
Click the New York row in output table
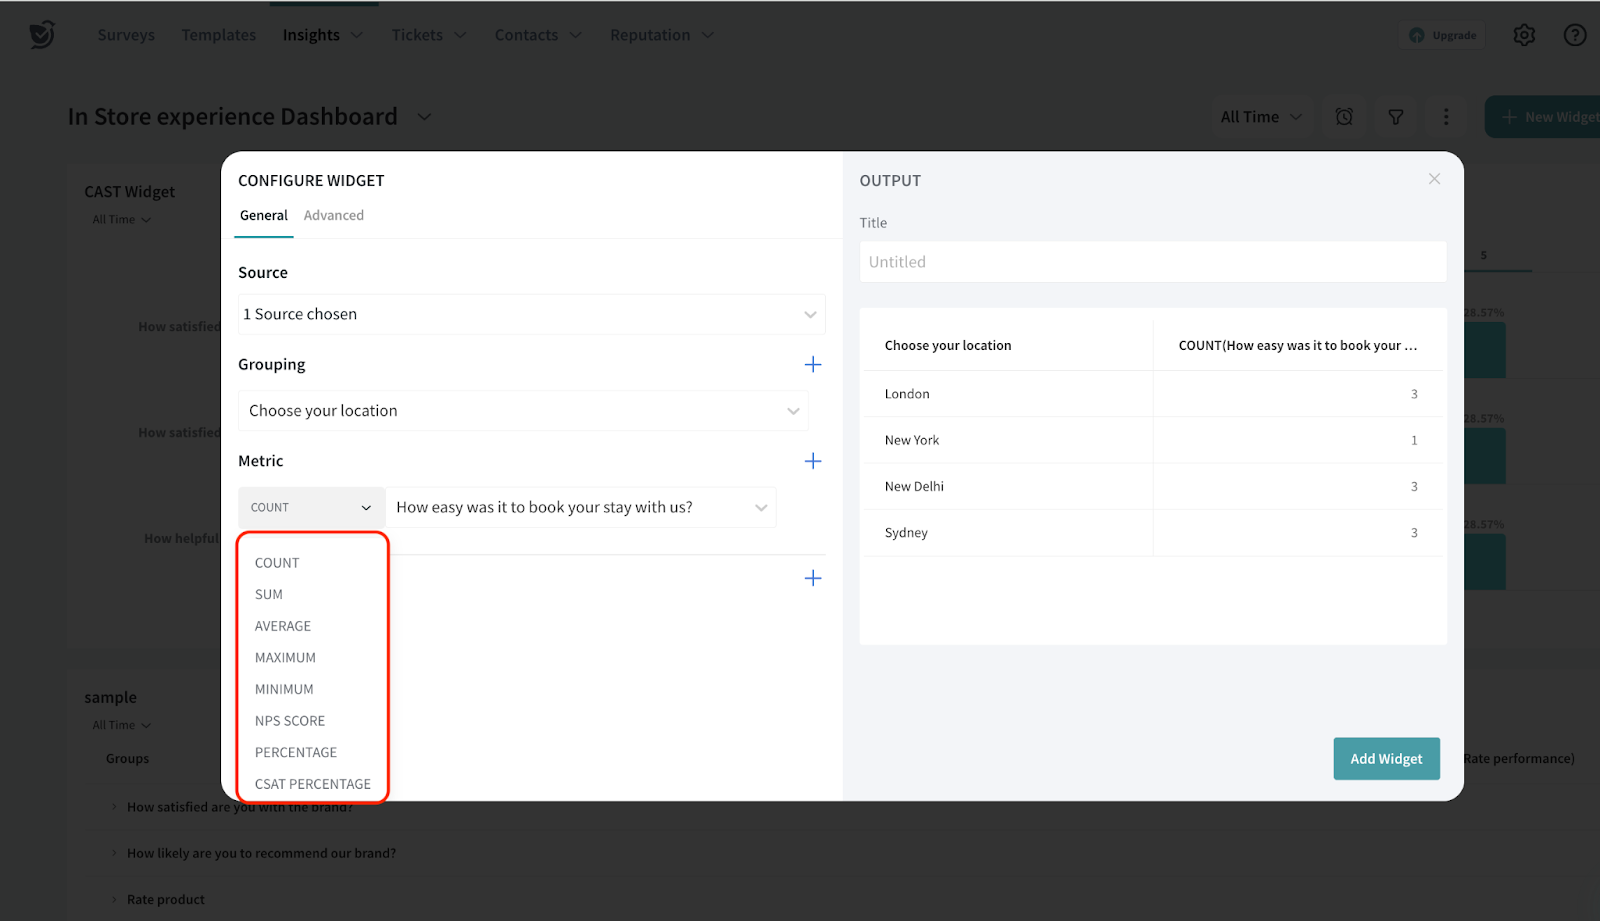point(1153,440)
